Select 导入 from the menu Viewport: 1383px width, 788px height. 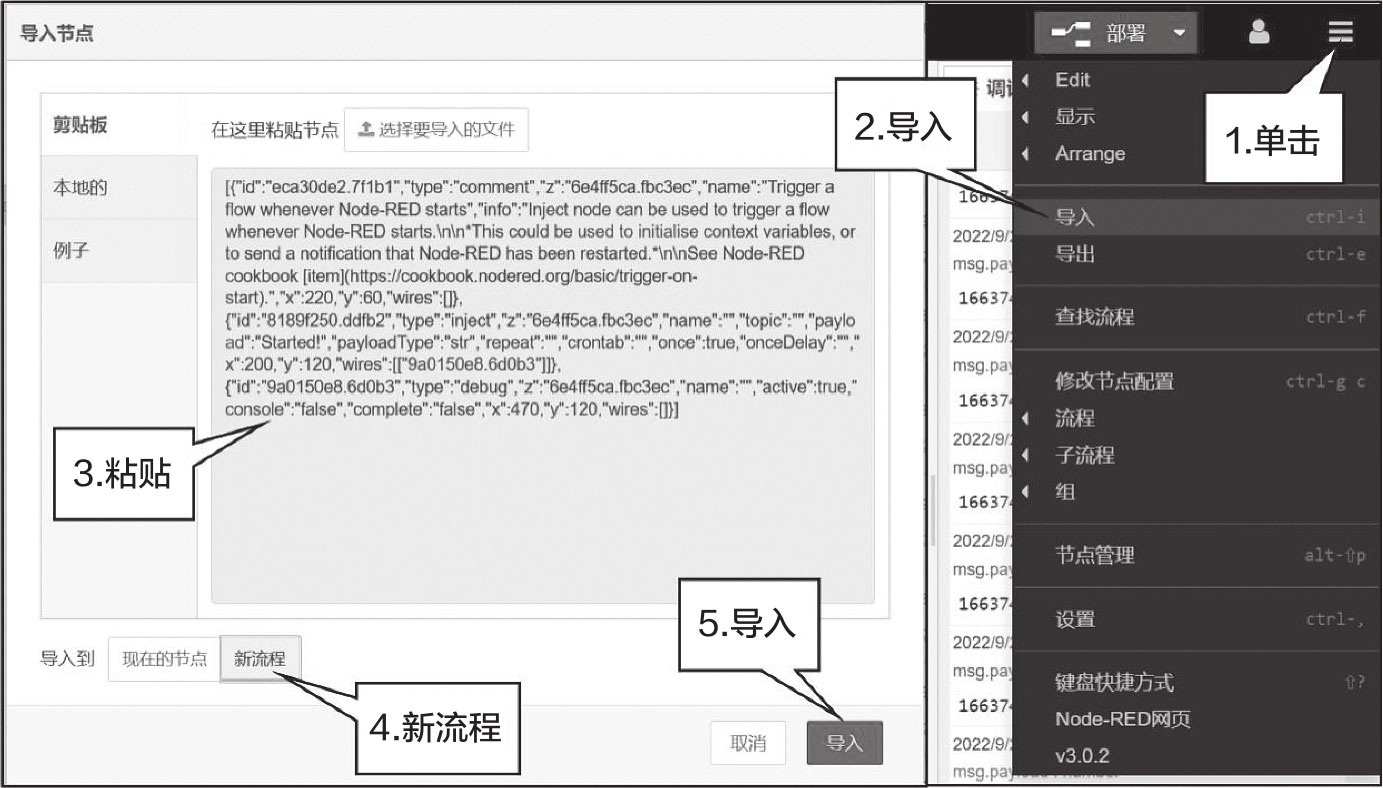1075,217
